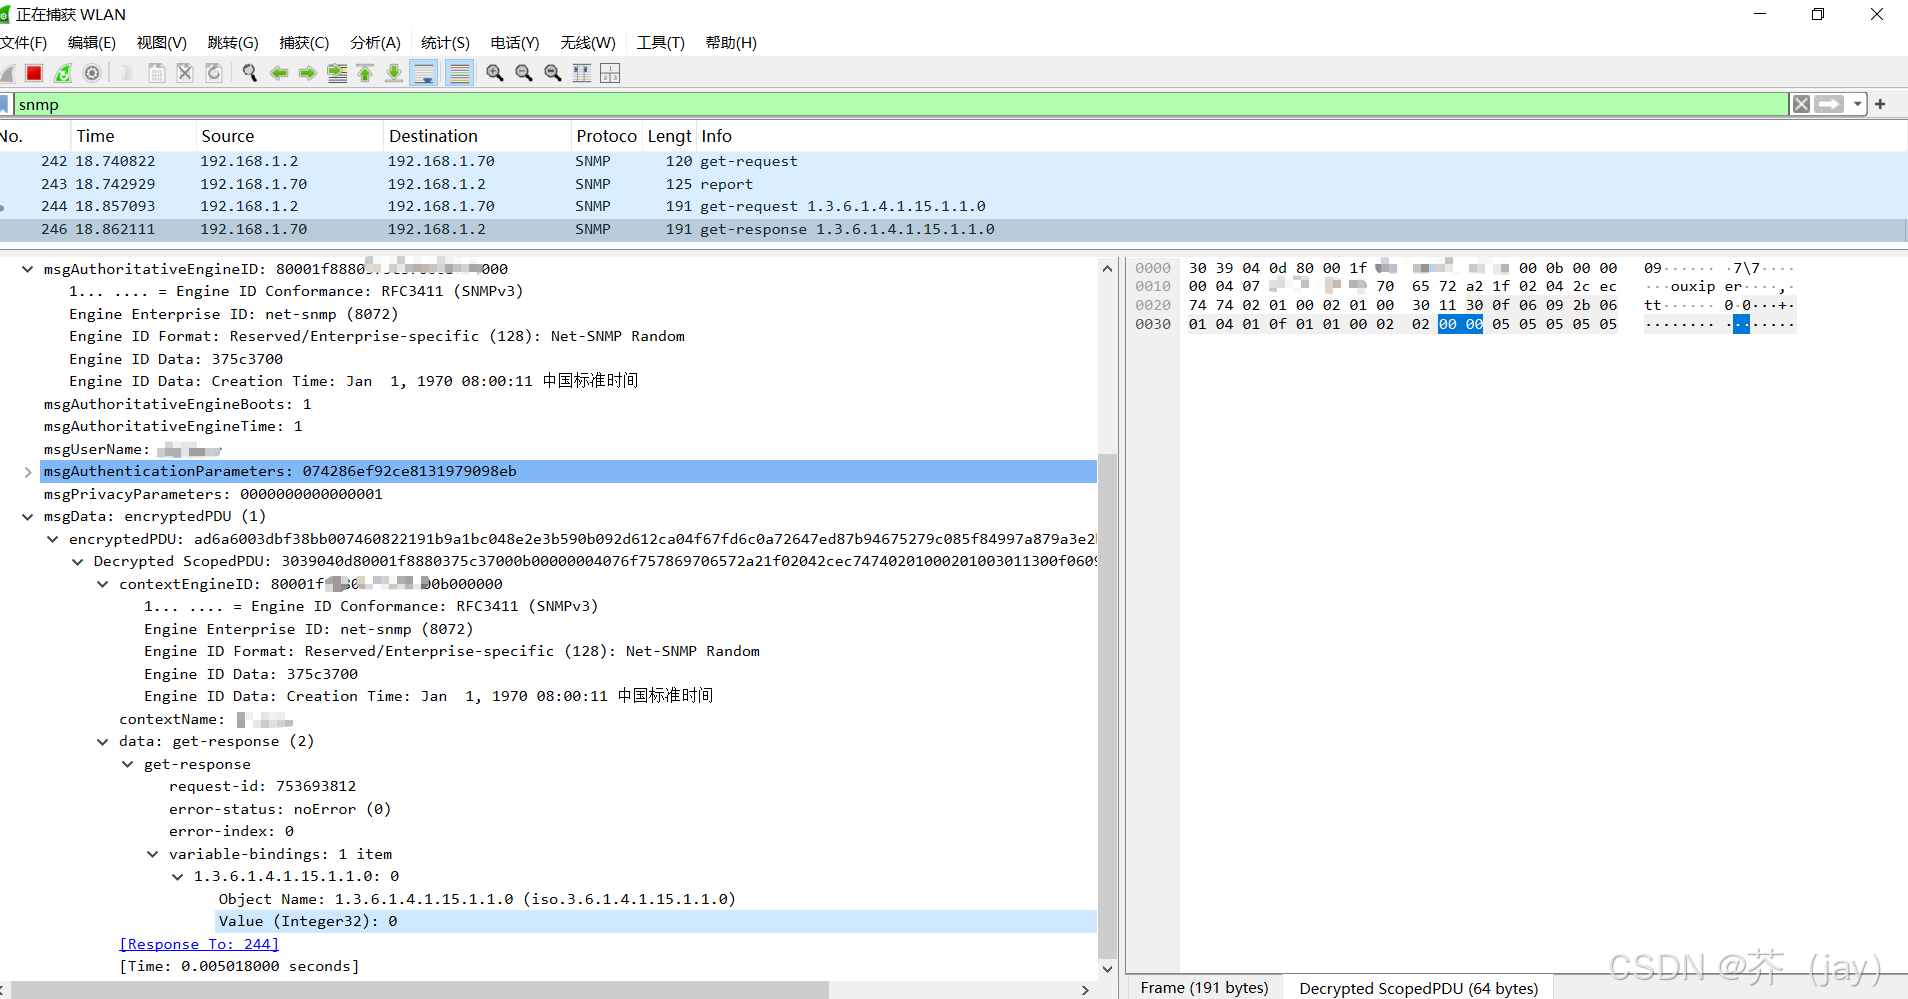Switch to the Decrypted ScopedPDU tab

tap(1419, 987)
